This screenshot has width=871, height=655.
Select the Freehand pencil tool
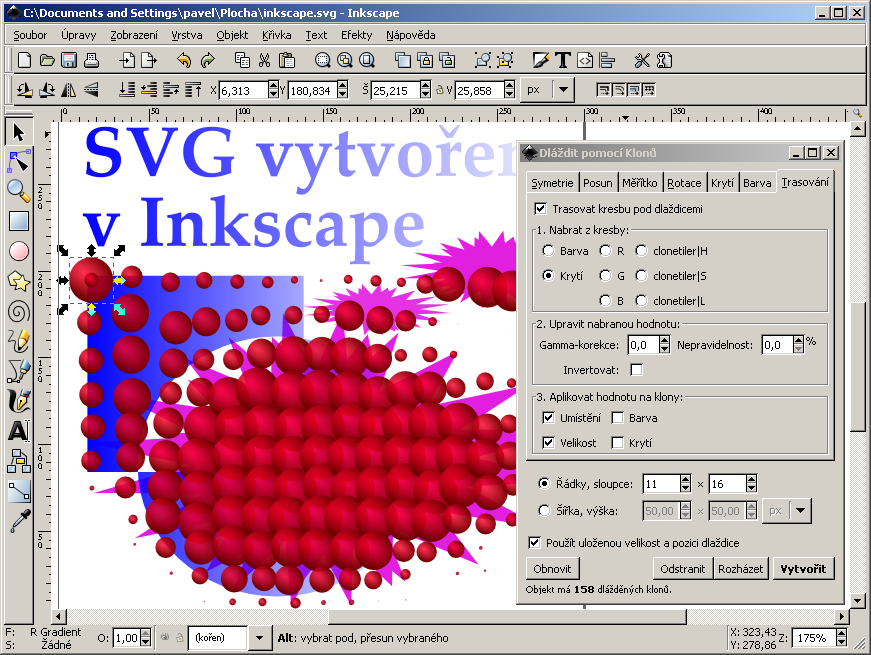point(19,341)
